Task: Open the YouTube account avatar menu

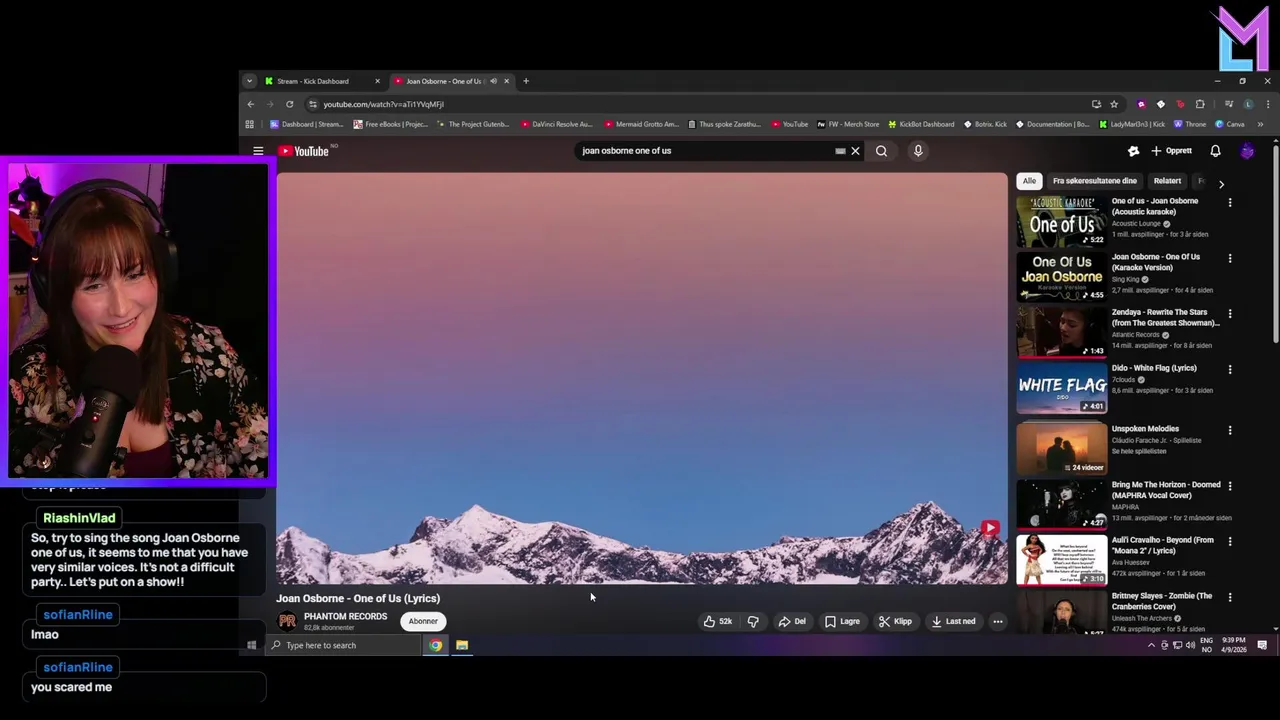Action: [1247, 151]
